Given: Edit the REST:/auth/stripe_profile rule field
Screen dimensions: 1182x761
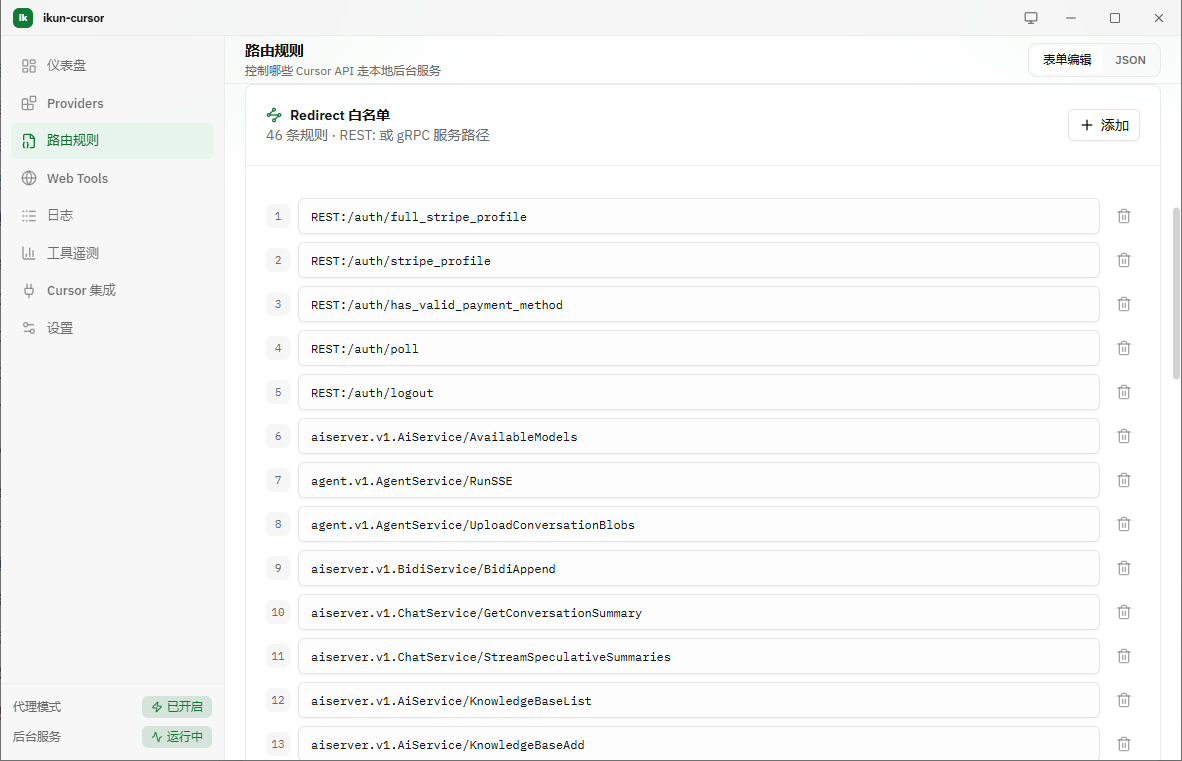Looking at the screenshot, I should point(698,261).
